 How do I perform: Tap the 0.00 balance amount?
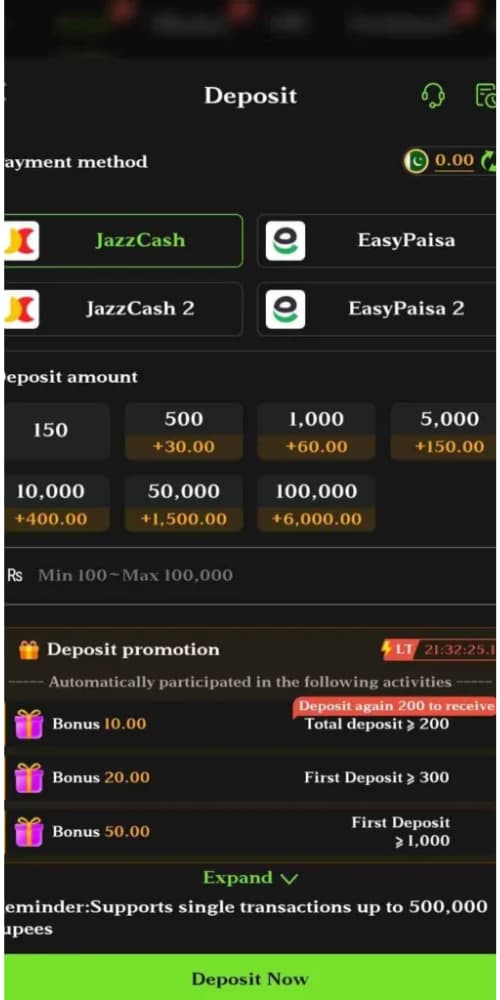[x=454, y=160]
